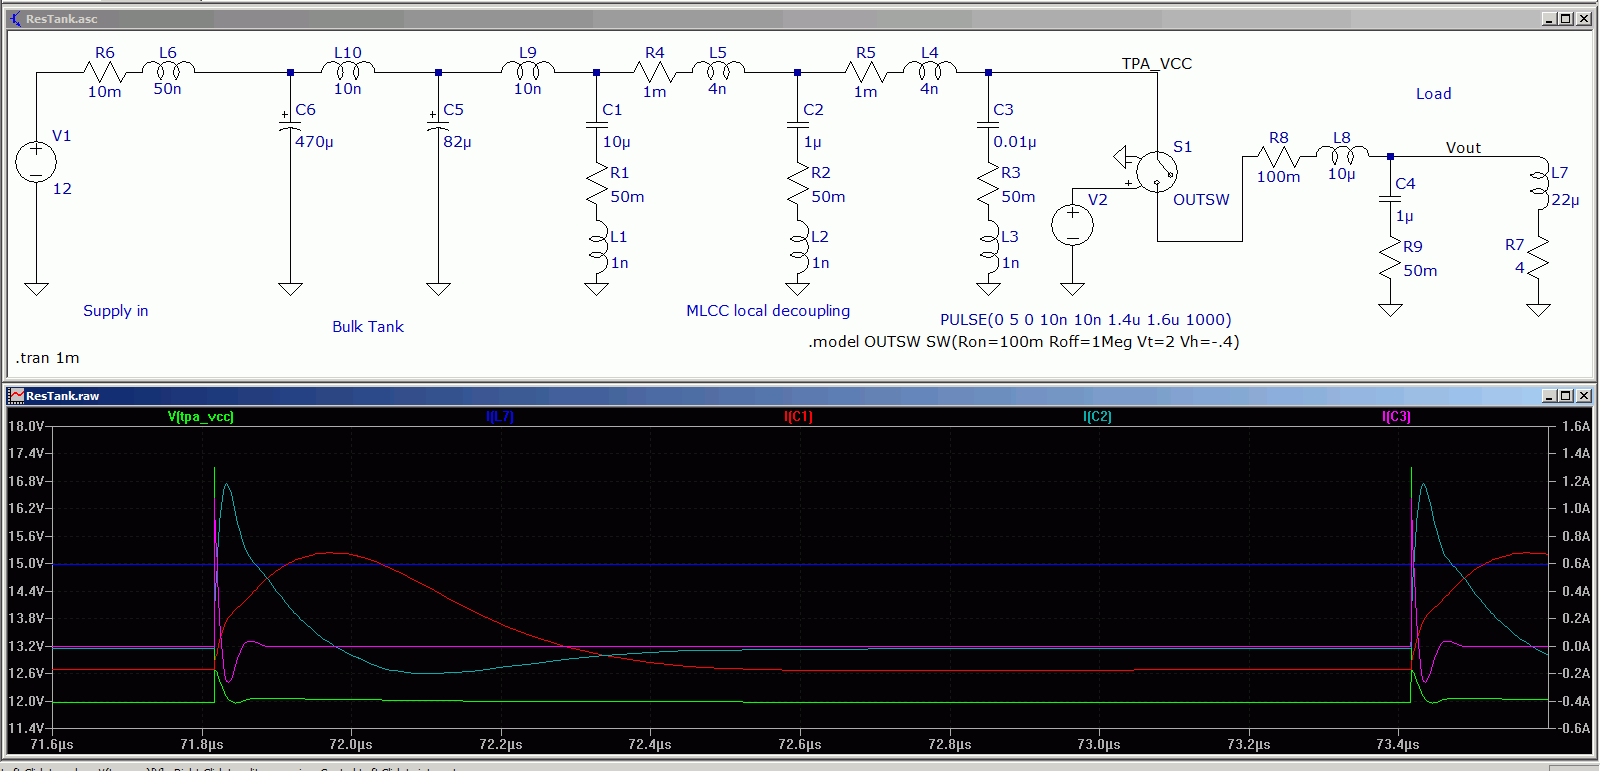This screenshot has height=771, width=1600.
Task: Activate the ResTank.asc title bar
Action: (x=700, y=19)
